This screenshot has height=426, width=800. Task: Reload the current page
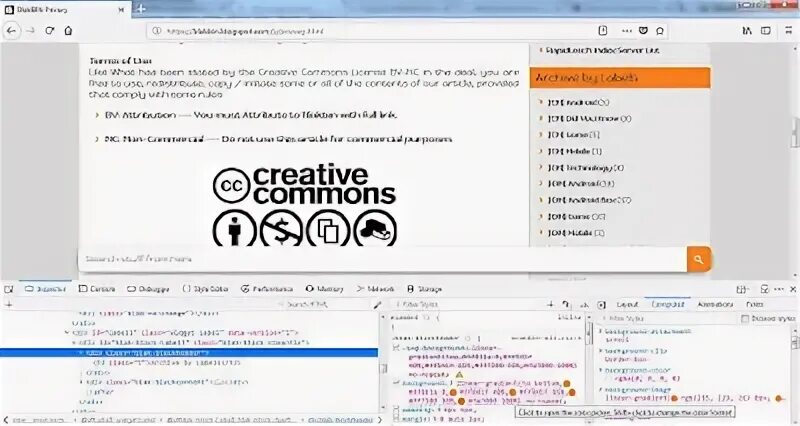pos(49,31)
